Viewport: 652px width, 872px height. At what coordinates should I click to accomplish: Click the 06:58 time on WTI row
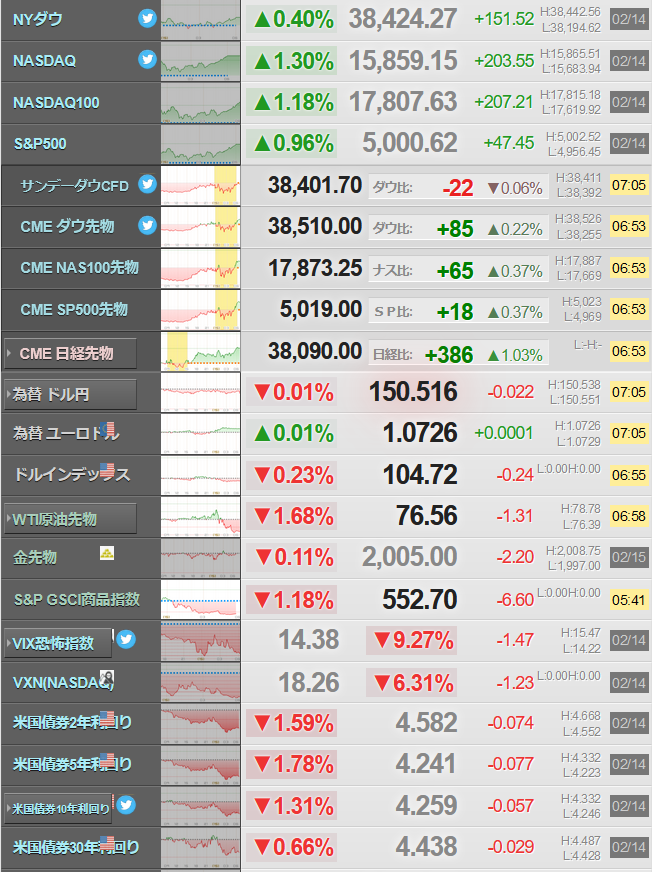(629, 517)
